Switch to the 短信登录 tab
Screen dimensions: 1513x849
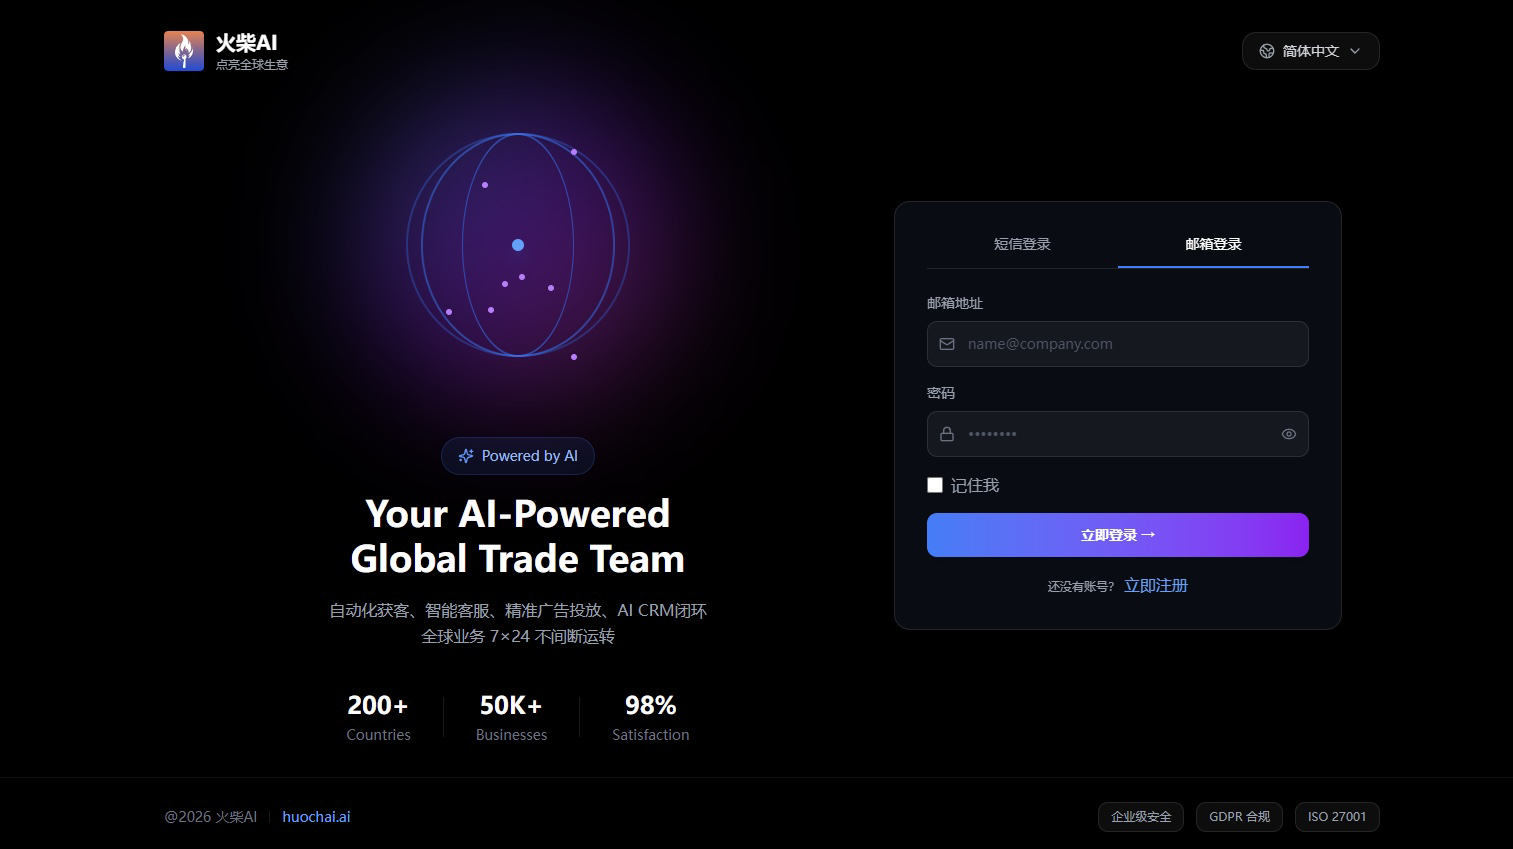[1022, 244]
